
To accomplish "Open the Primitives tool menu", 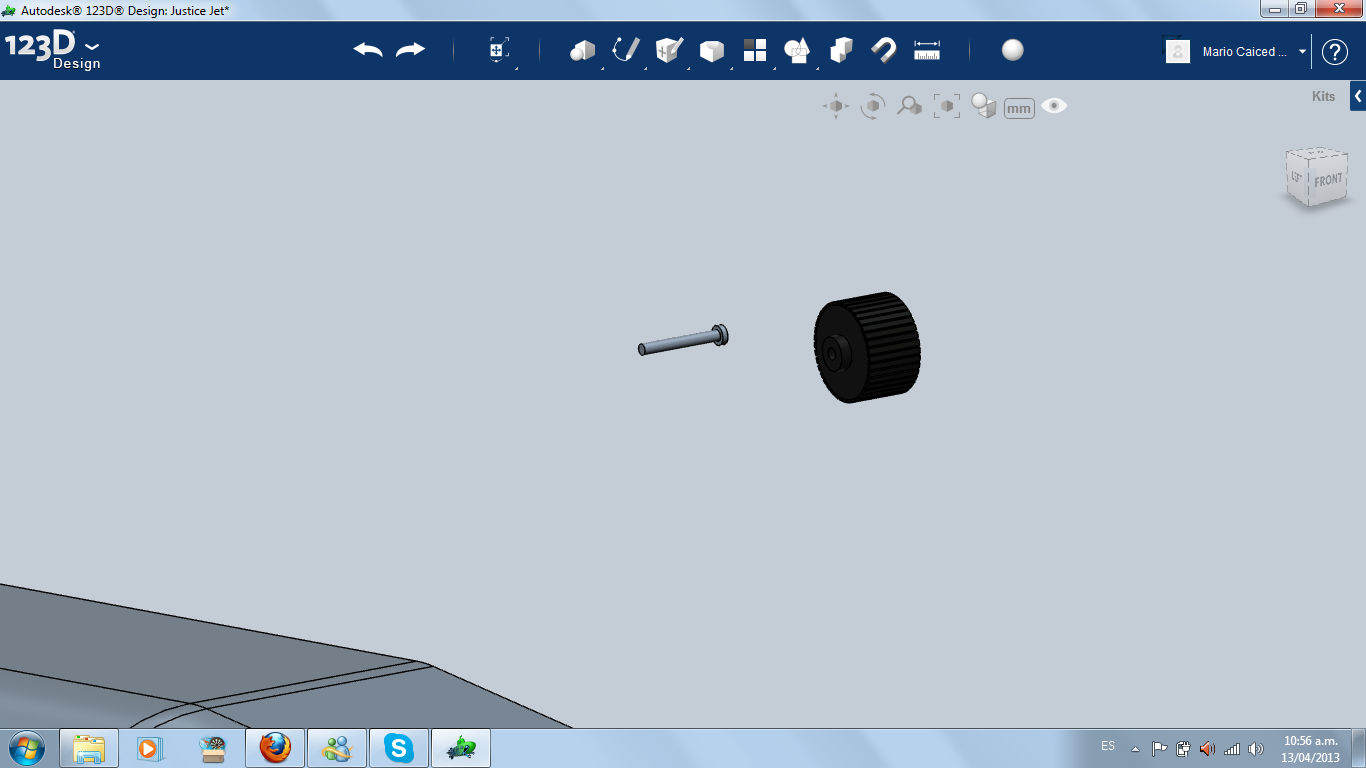I will 582,50.
